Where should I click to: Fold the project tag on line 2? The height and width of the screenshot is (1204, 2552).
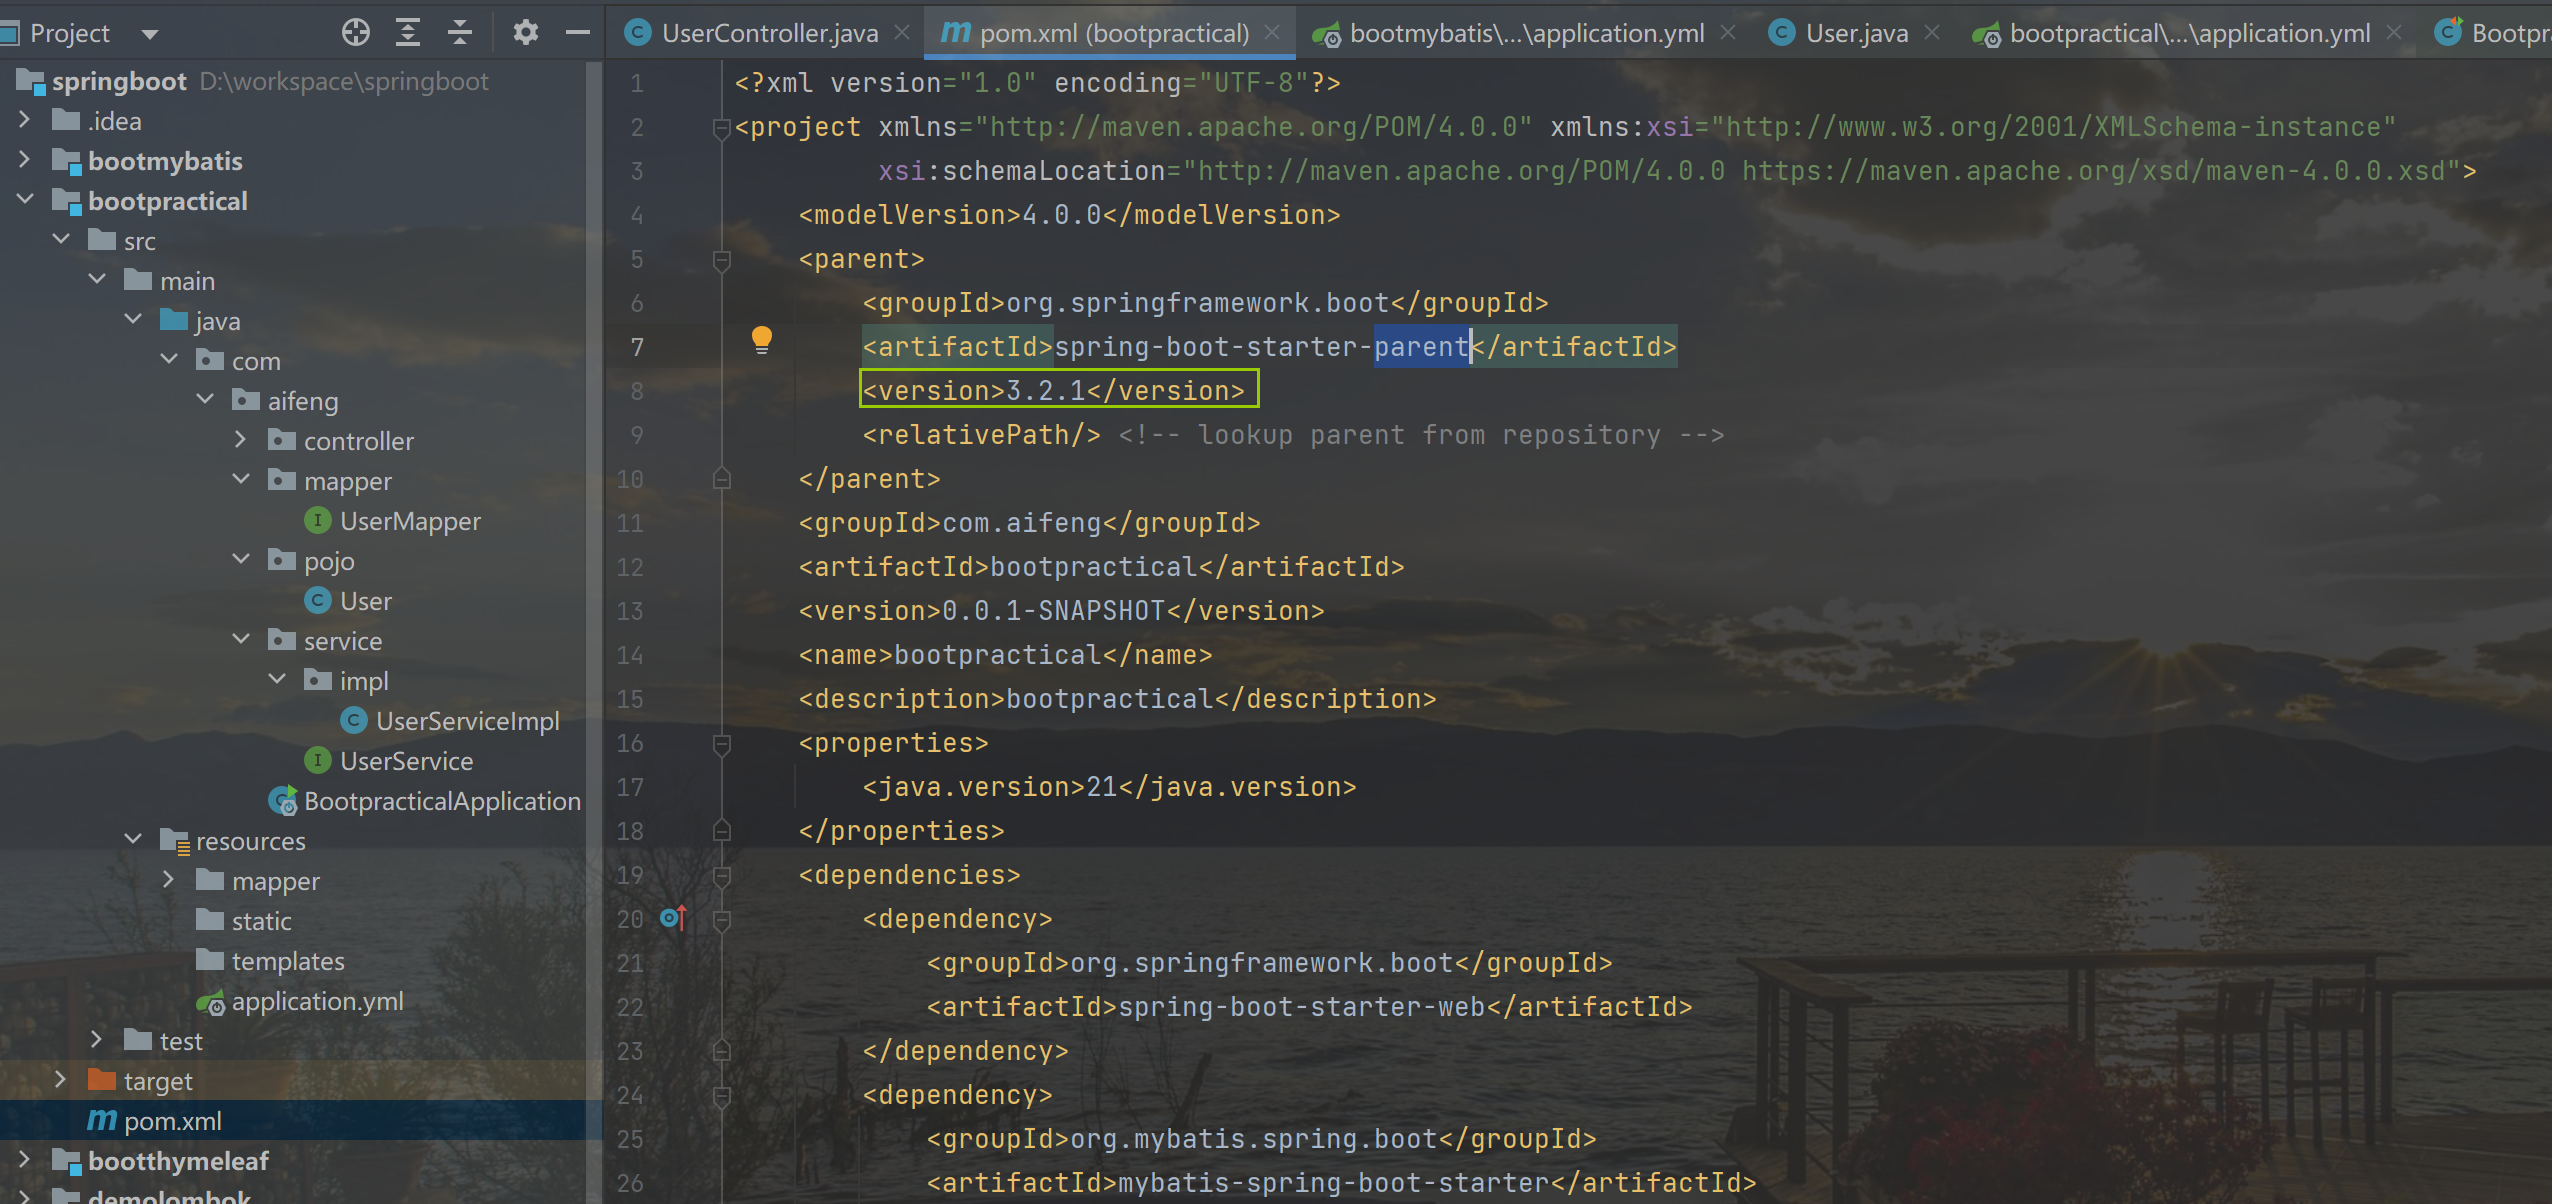coord(721,127)
